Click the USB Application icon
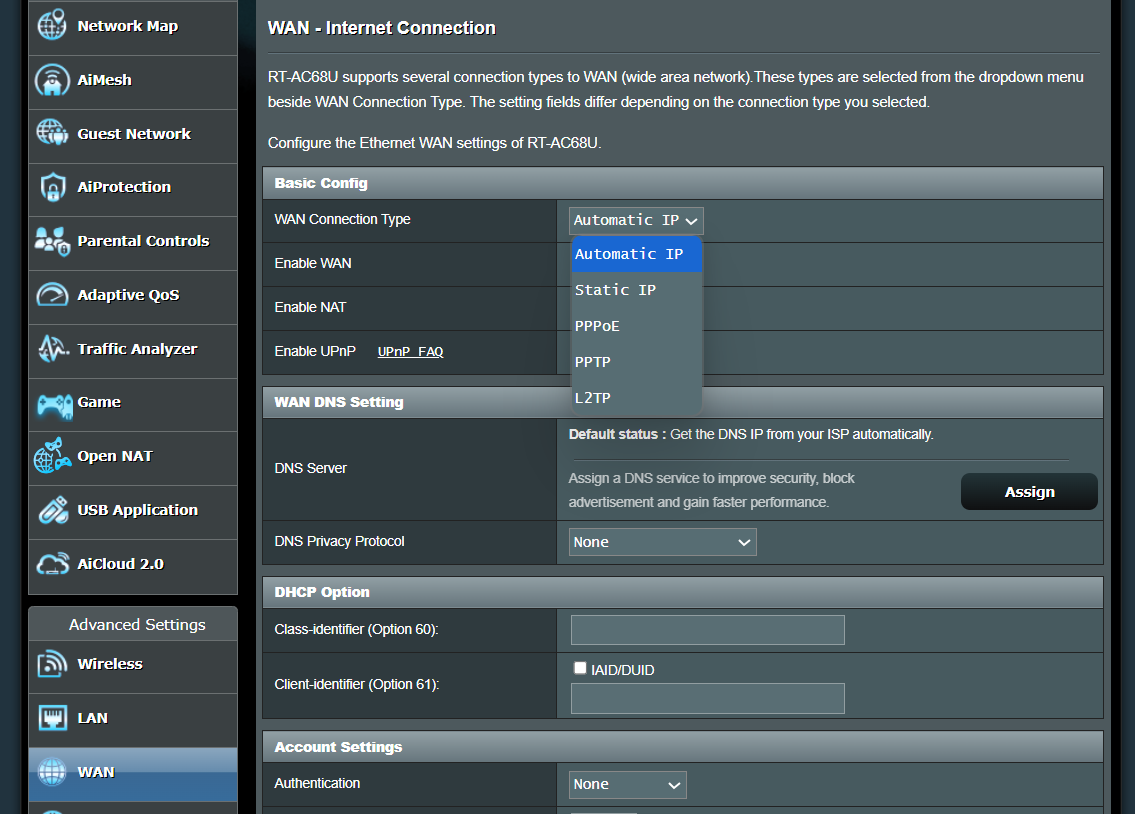Viewport: 1135px width, 814px height. pos(53,510)
